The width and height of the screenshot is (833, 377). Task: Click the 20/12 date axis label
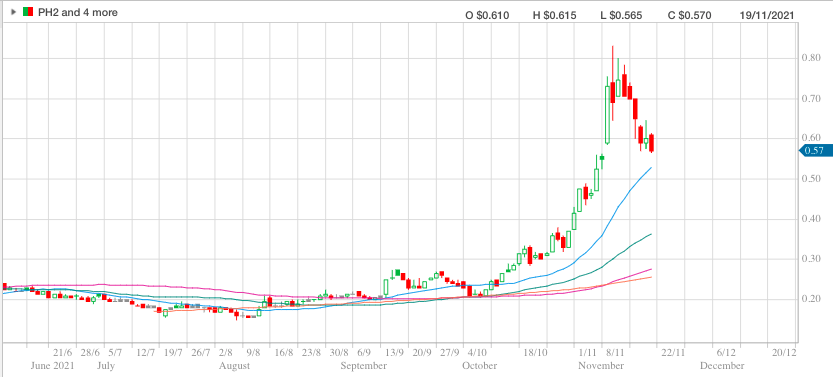(784, 353)
